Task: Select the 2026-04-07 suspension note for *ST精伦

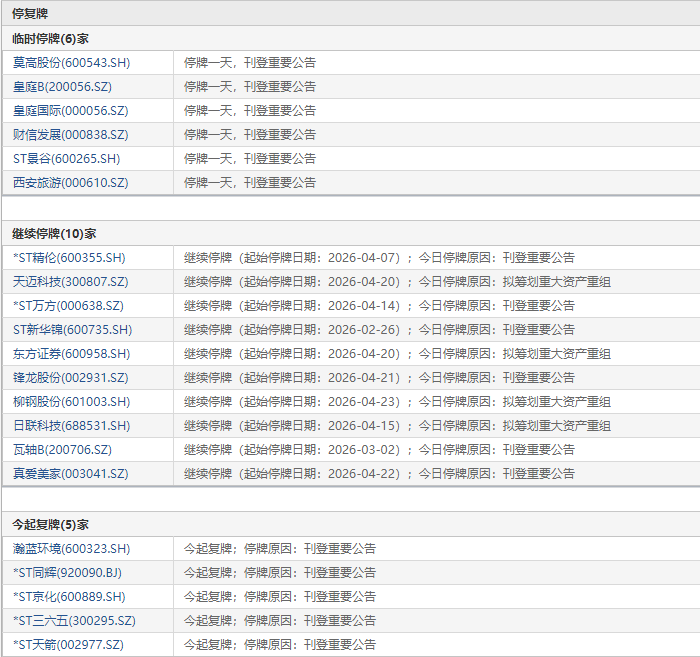Action: pos(379,258)
